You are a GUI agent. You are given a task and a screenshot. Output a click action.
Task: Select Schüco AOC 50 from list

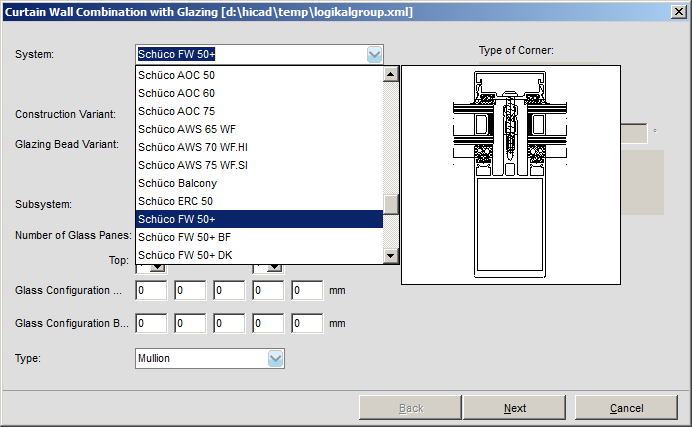259,75
